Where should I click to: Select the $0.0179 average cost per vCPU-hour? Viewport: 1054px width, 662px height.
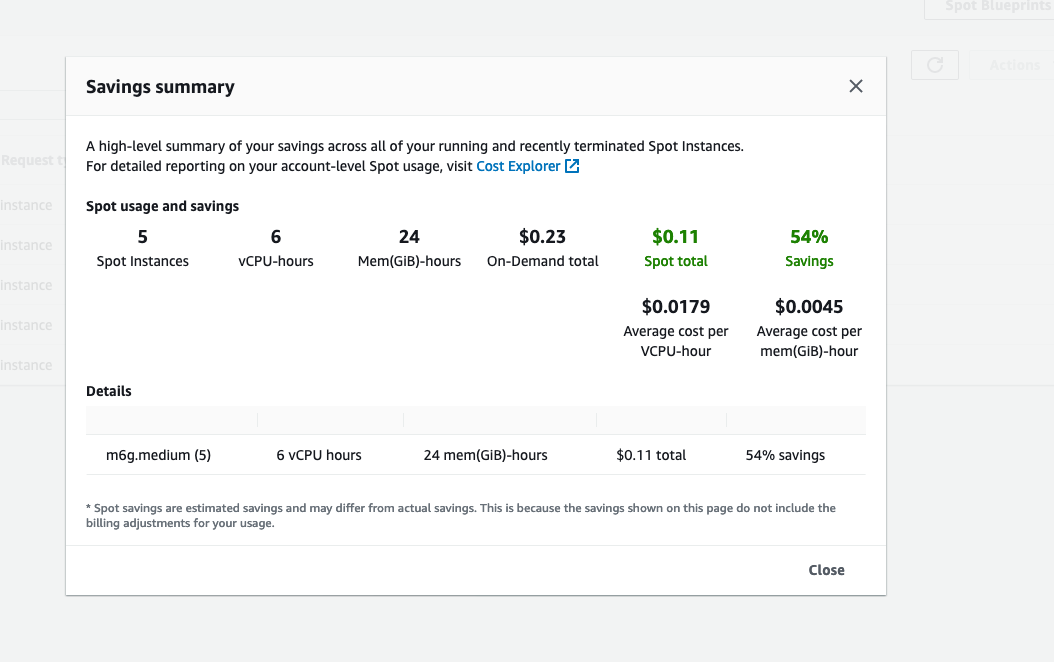pyautogui.click(x=675, y=307)
